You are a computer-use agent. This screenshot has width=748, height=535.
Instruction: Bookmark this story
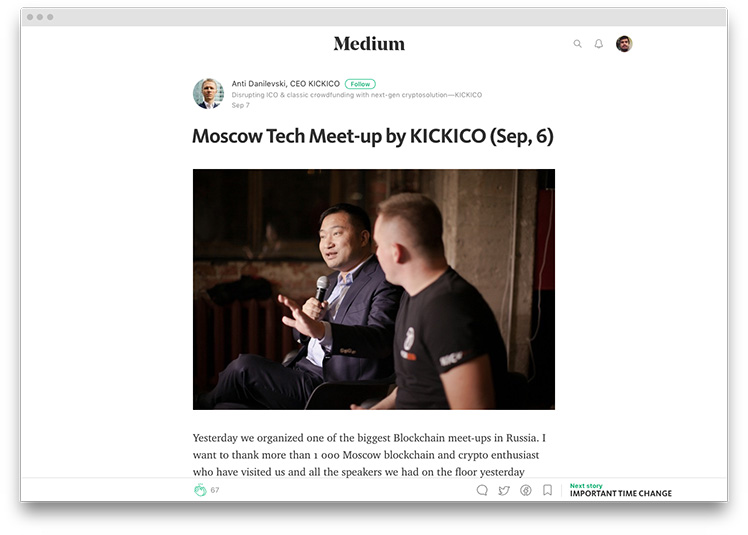(548, 490)
